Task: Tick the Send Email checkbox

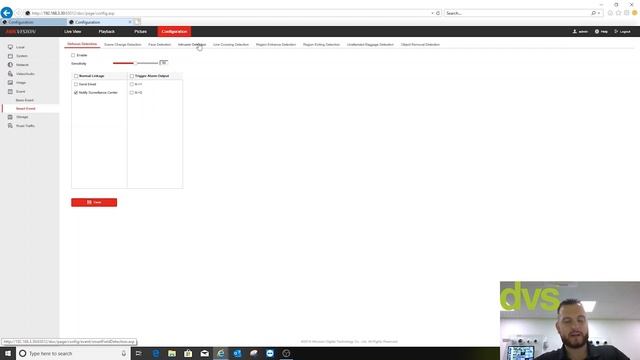Action: point(76,84)
